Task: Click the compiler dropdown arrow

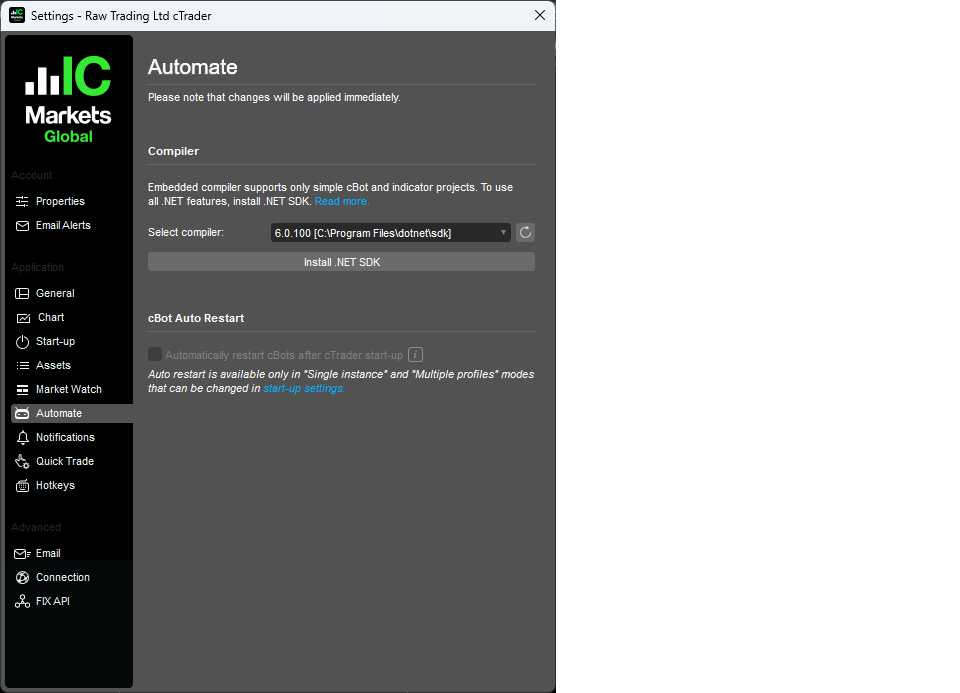Action: [x=503, y=233]
